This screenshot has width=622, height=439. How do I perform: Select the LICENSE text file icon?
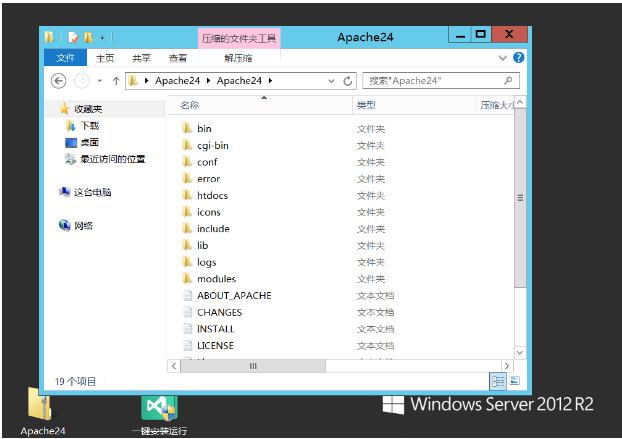coord(188,345)
